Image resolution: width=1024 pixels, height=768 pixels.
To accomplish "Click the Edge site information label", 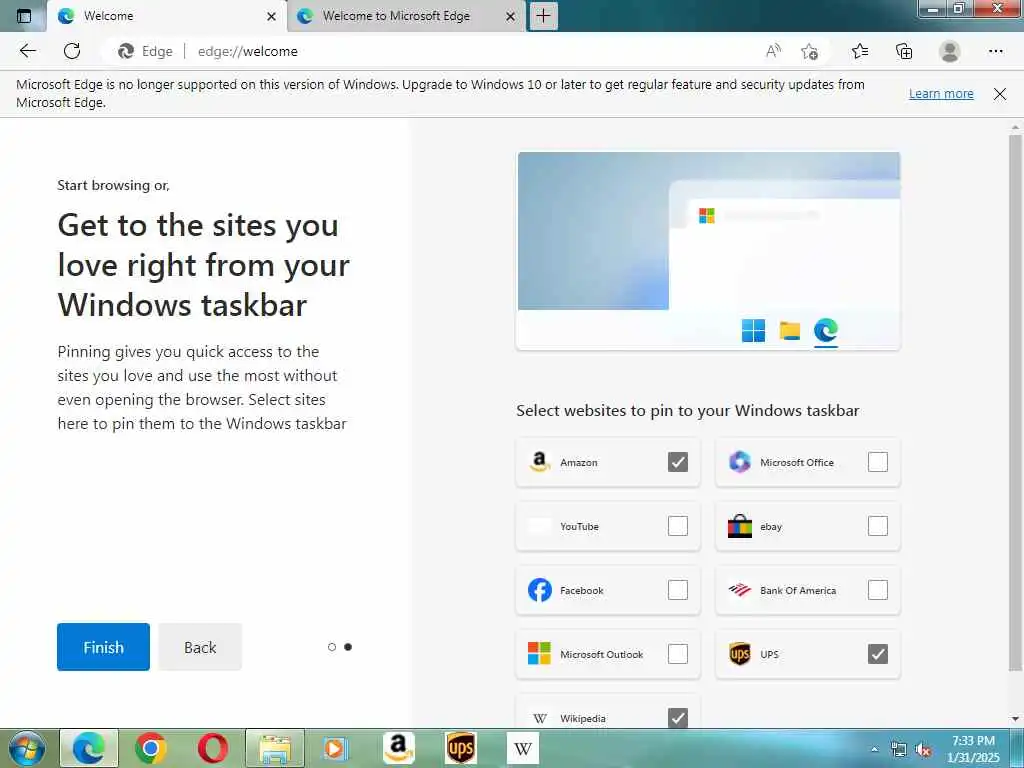I will tap(145, 51).
